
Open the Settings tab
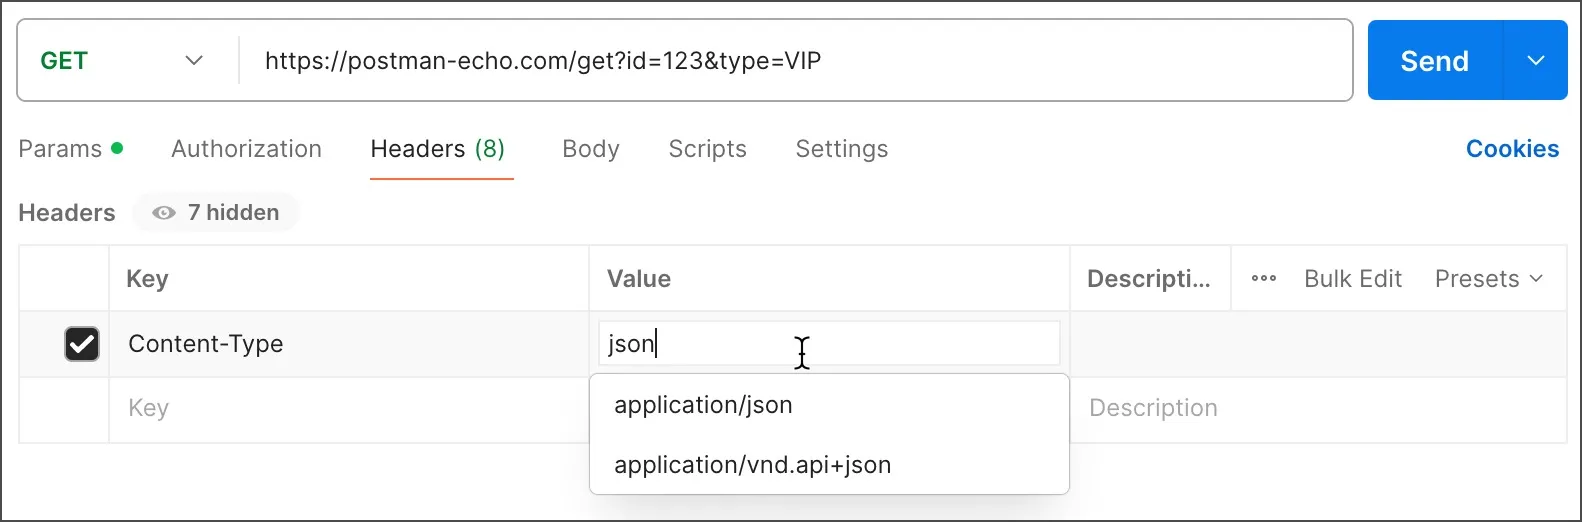pyautogui.click(x=842, y=149)
